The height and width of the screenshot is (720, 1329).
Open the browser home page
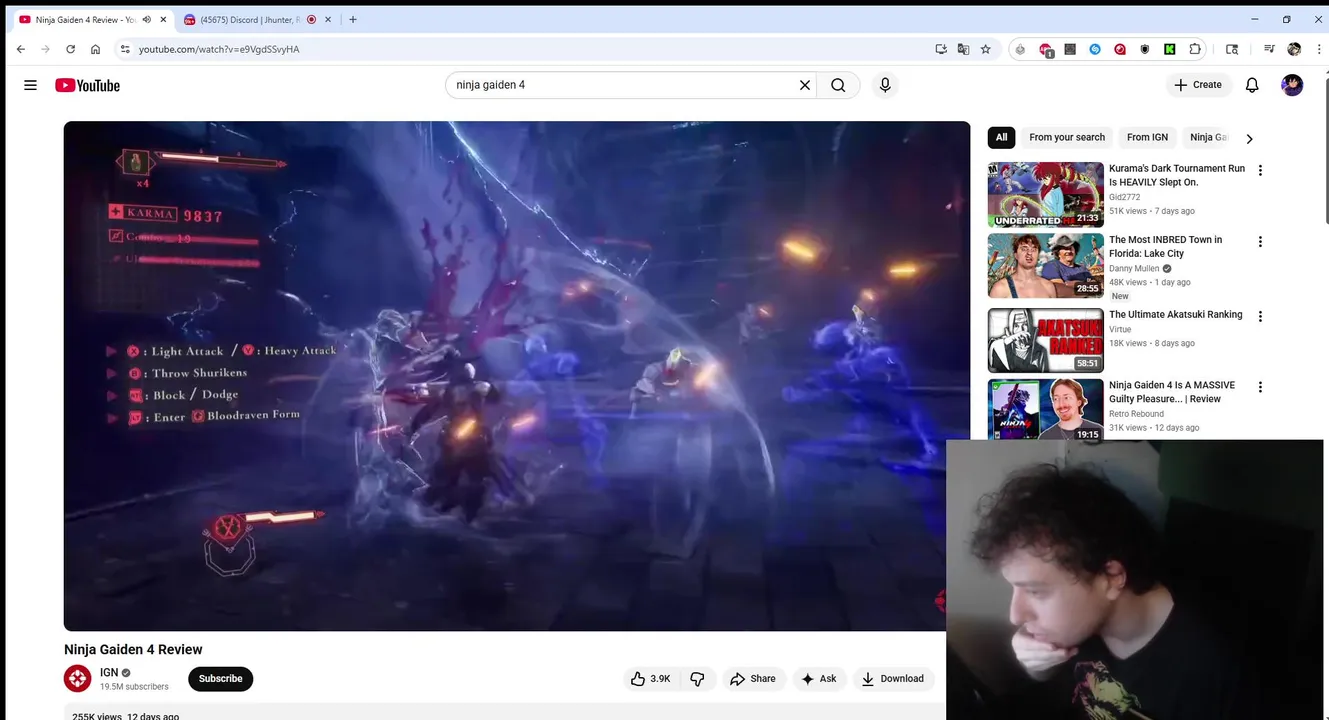[95, 49]
